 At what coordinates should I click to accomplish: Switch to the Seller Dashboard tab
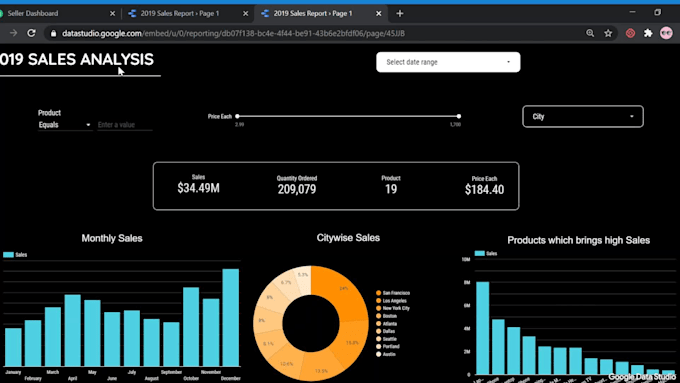(x=55, y=14)
